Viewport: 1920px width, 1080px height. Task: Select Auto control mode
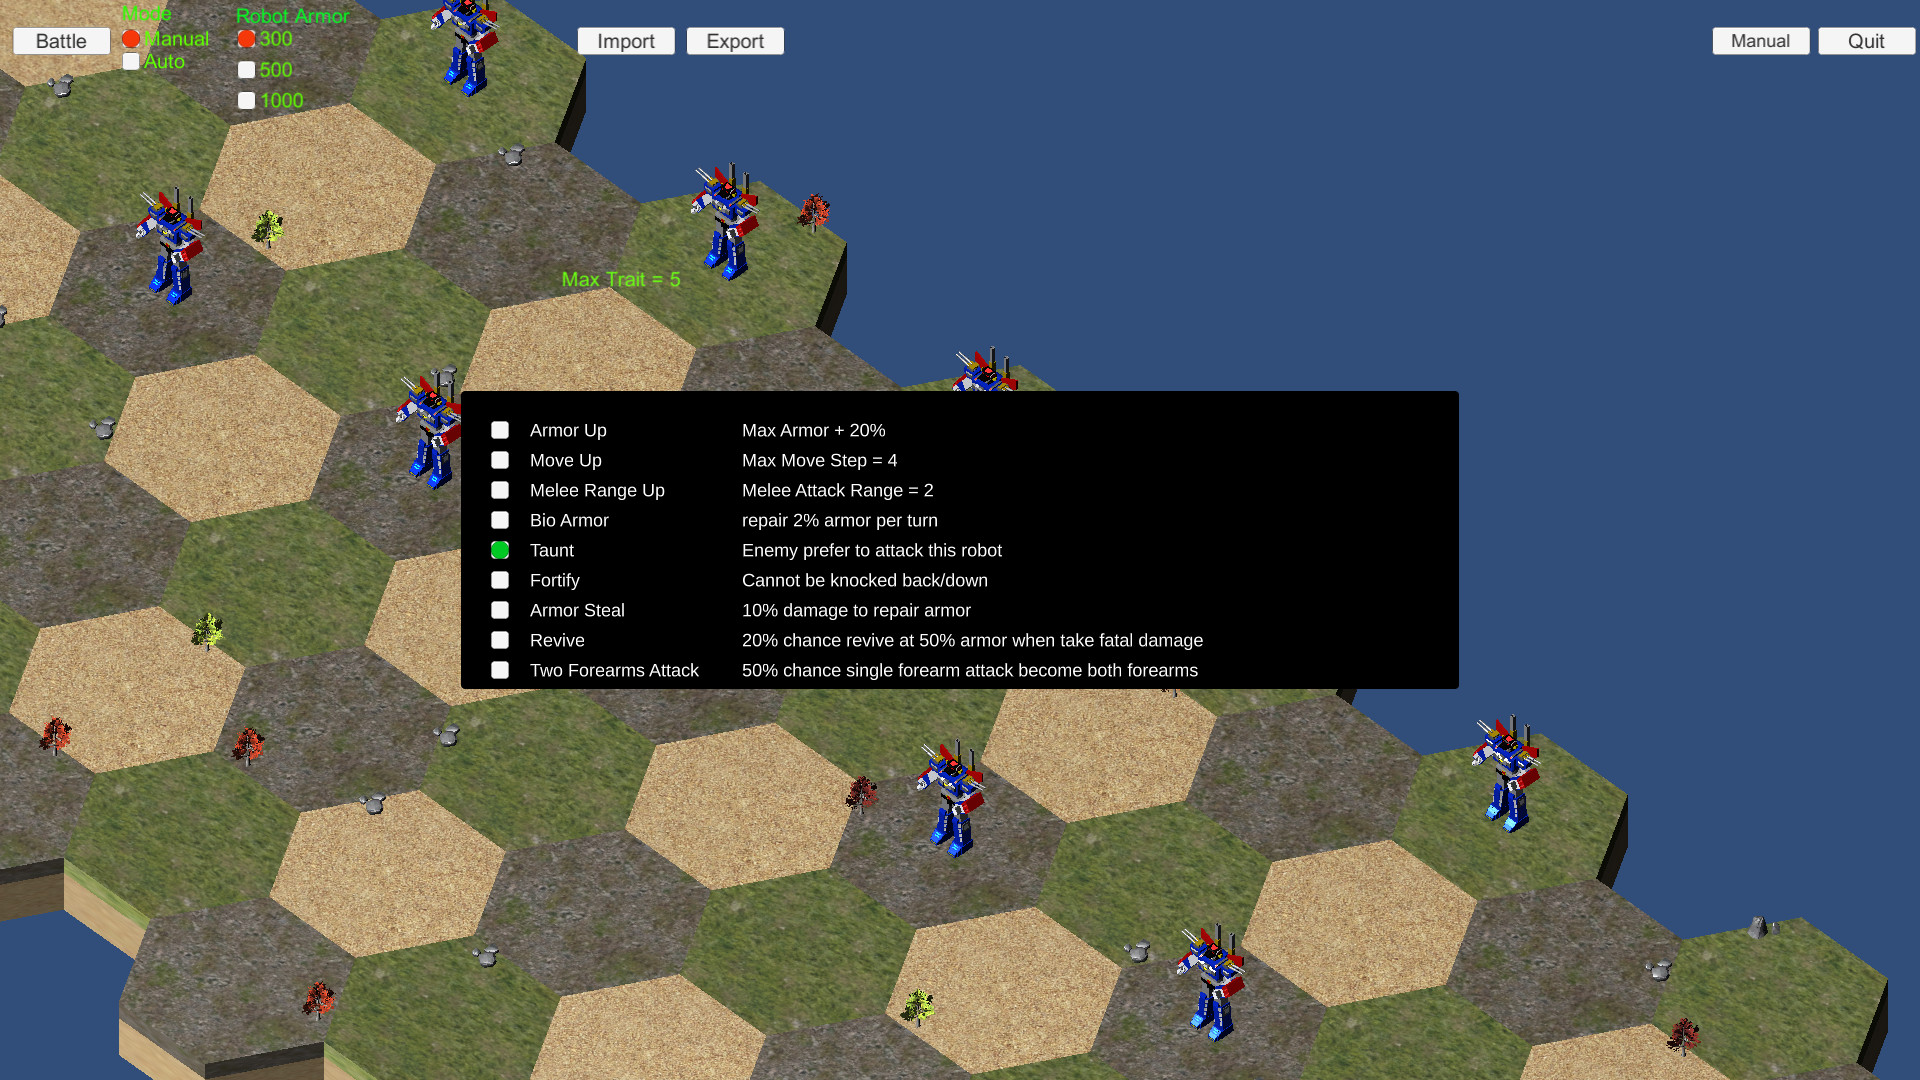[131, 61]
